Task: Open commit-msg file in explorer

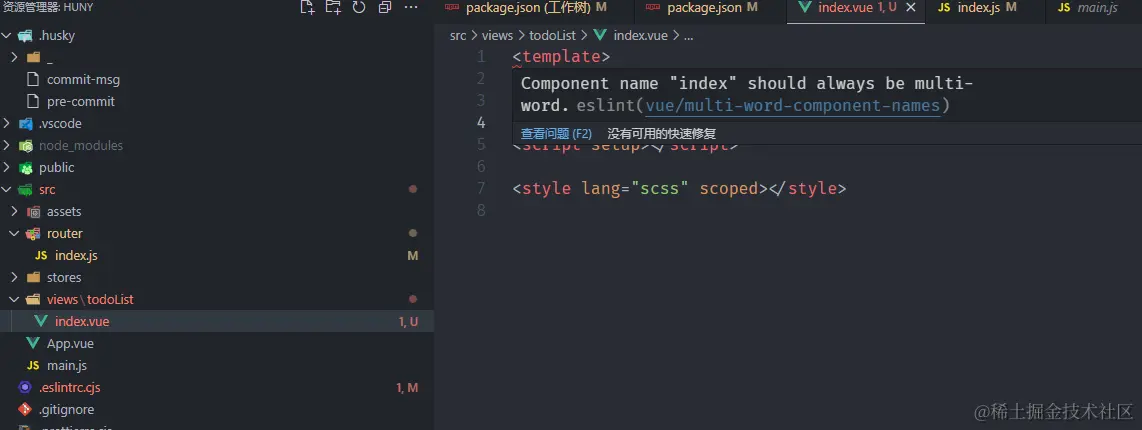Action: (x=83, y=79)
